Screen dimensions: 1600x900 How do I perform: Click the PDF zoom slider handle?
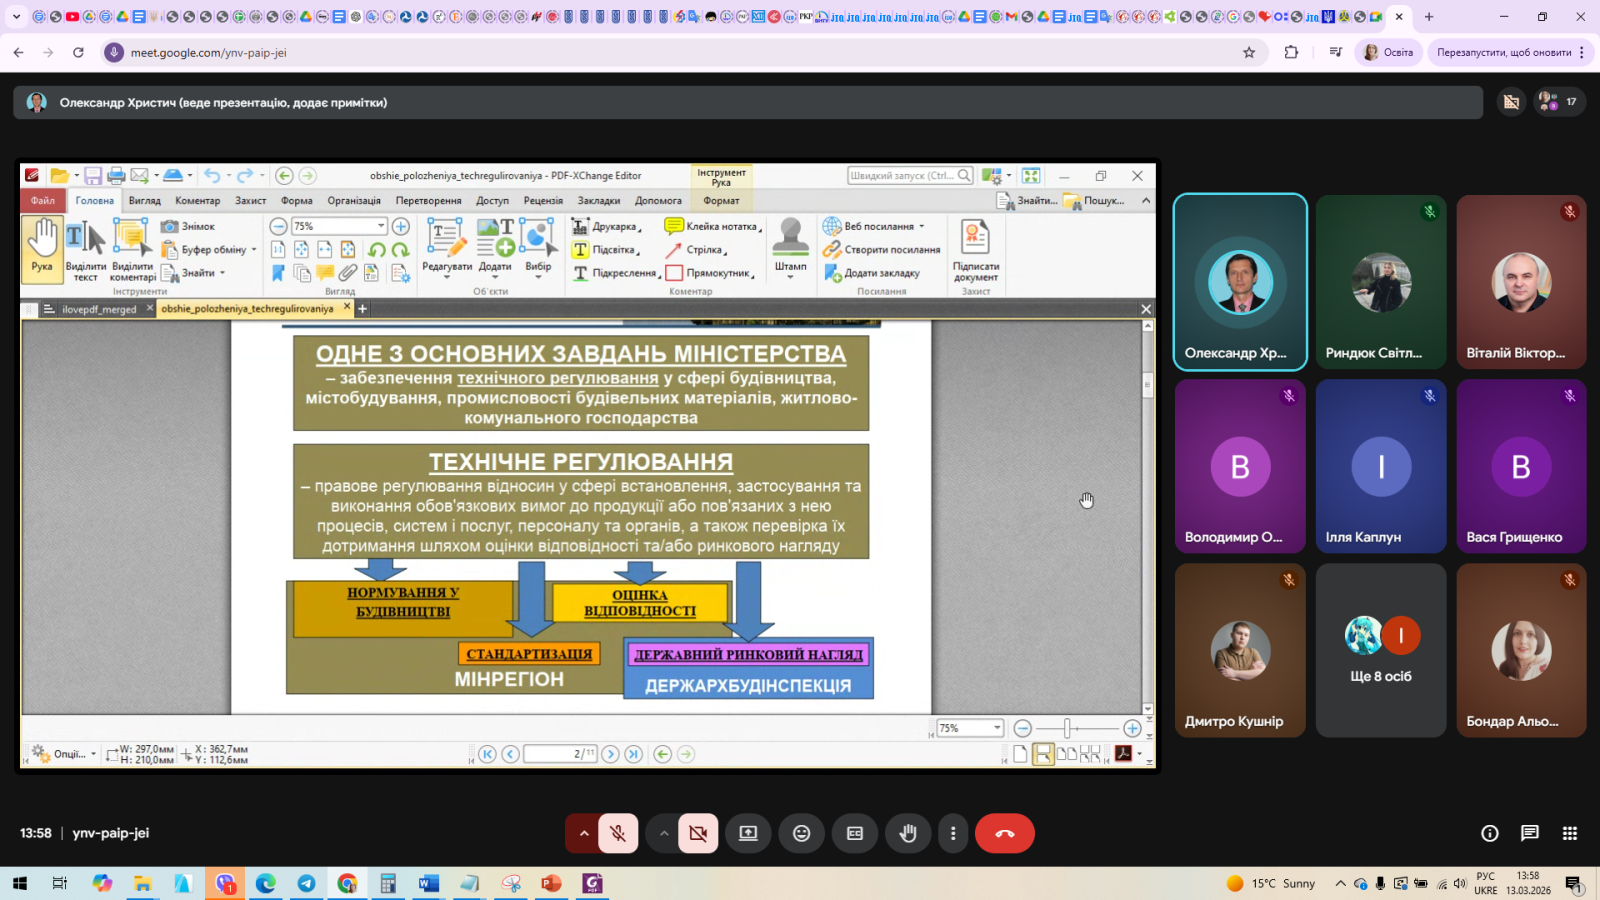[1067, 728]
